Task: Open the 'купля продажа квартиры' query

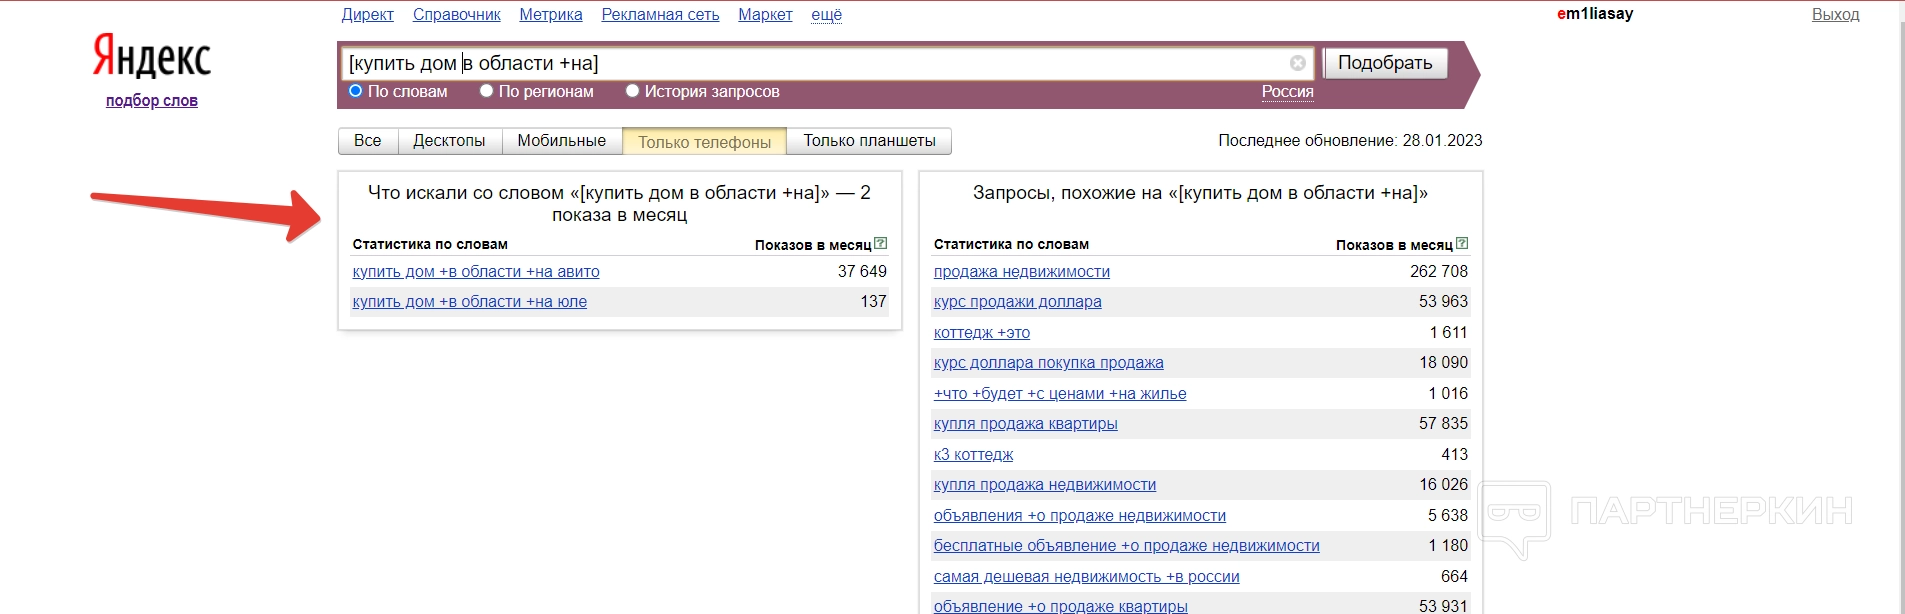Action: pos(1026,424)
